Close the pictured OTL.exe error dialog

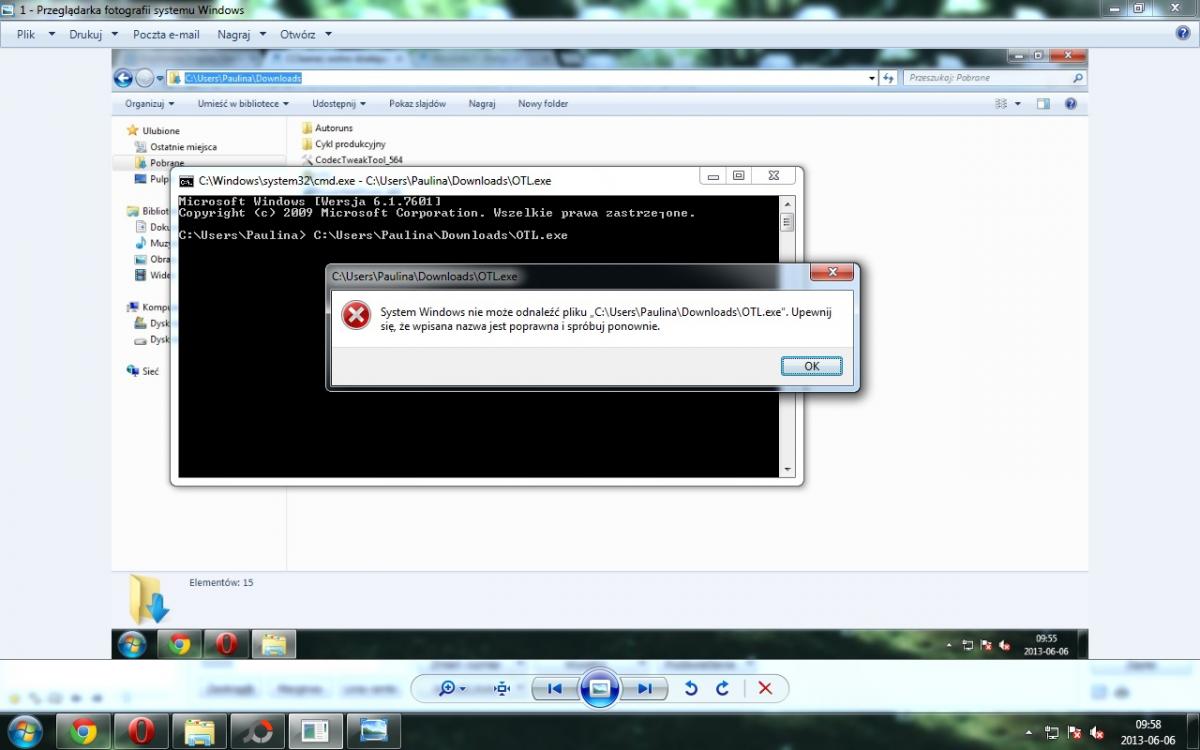(831, 273)
